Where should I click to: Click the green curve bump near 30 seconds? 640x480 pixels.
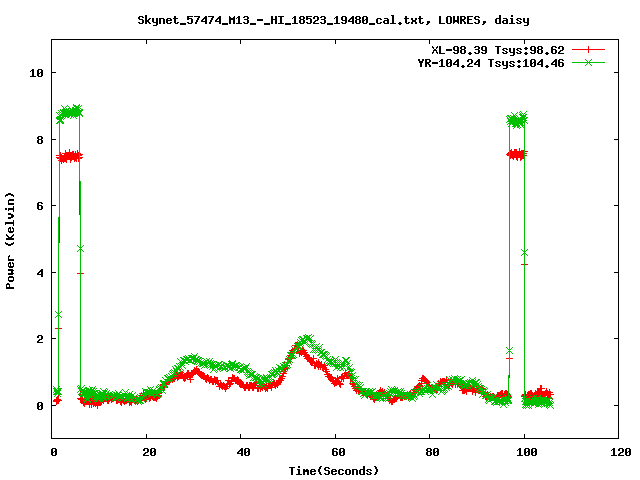tap(192, 359)
